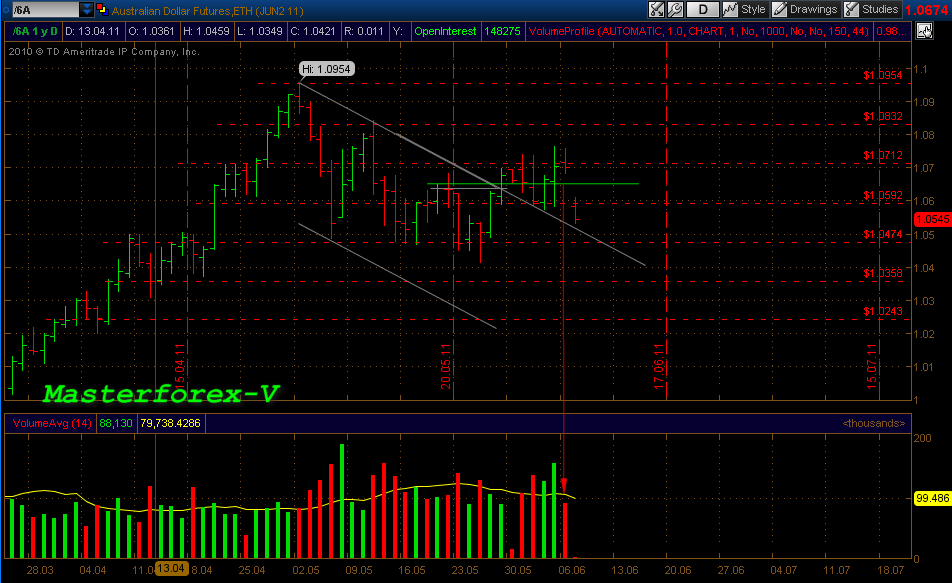Click the $1.0832 level label
This screenshot has width=952, height=583.
click(883, 116)
